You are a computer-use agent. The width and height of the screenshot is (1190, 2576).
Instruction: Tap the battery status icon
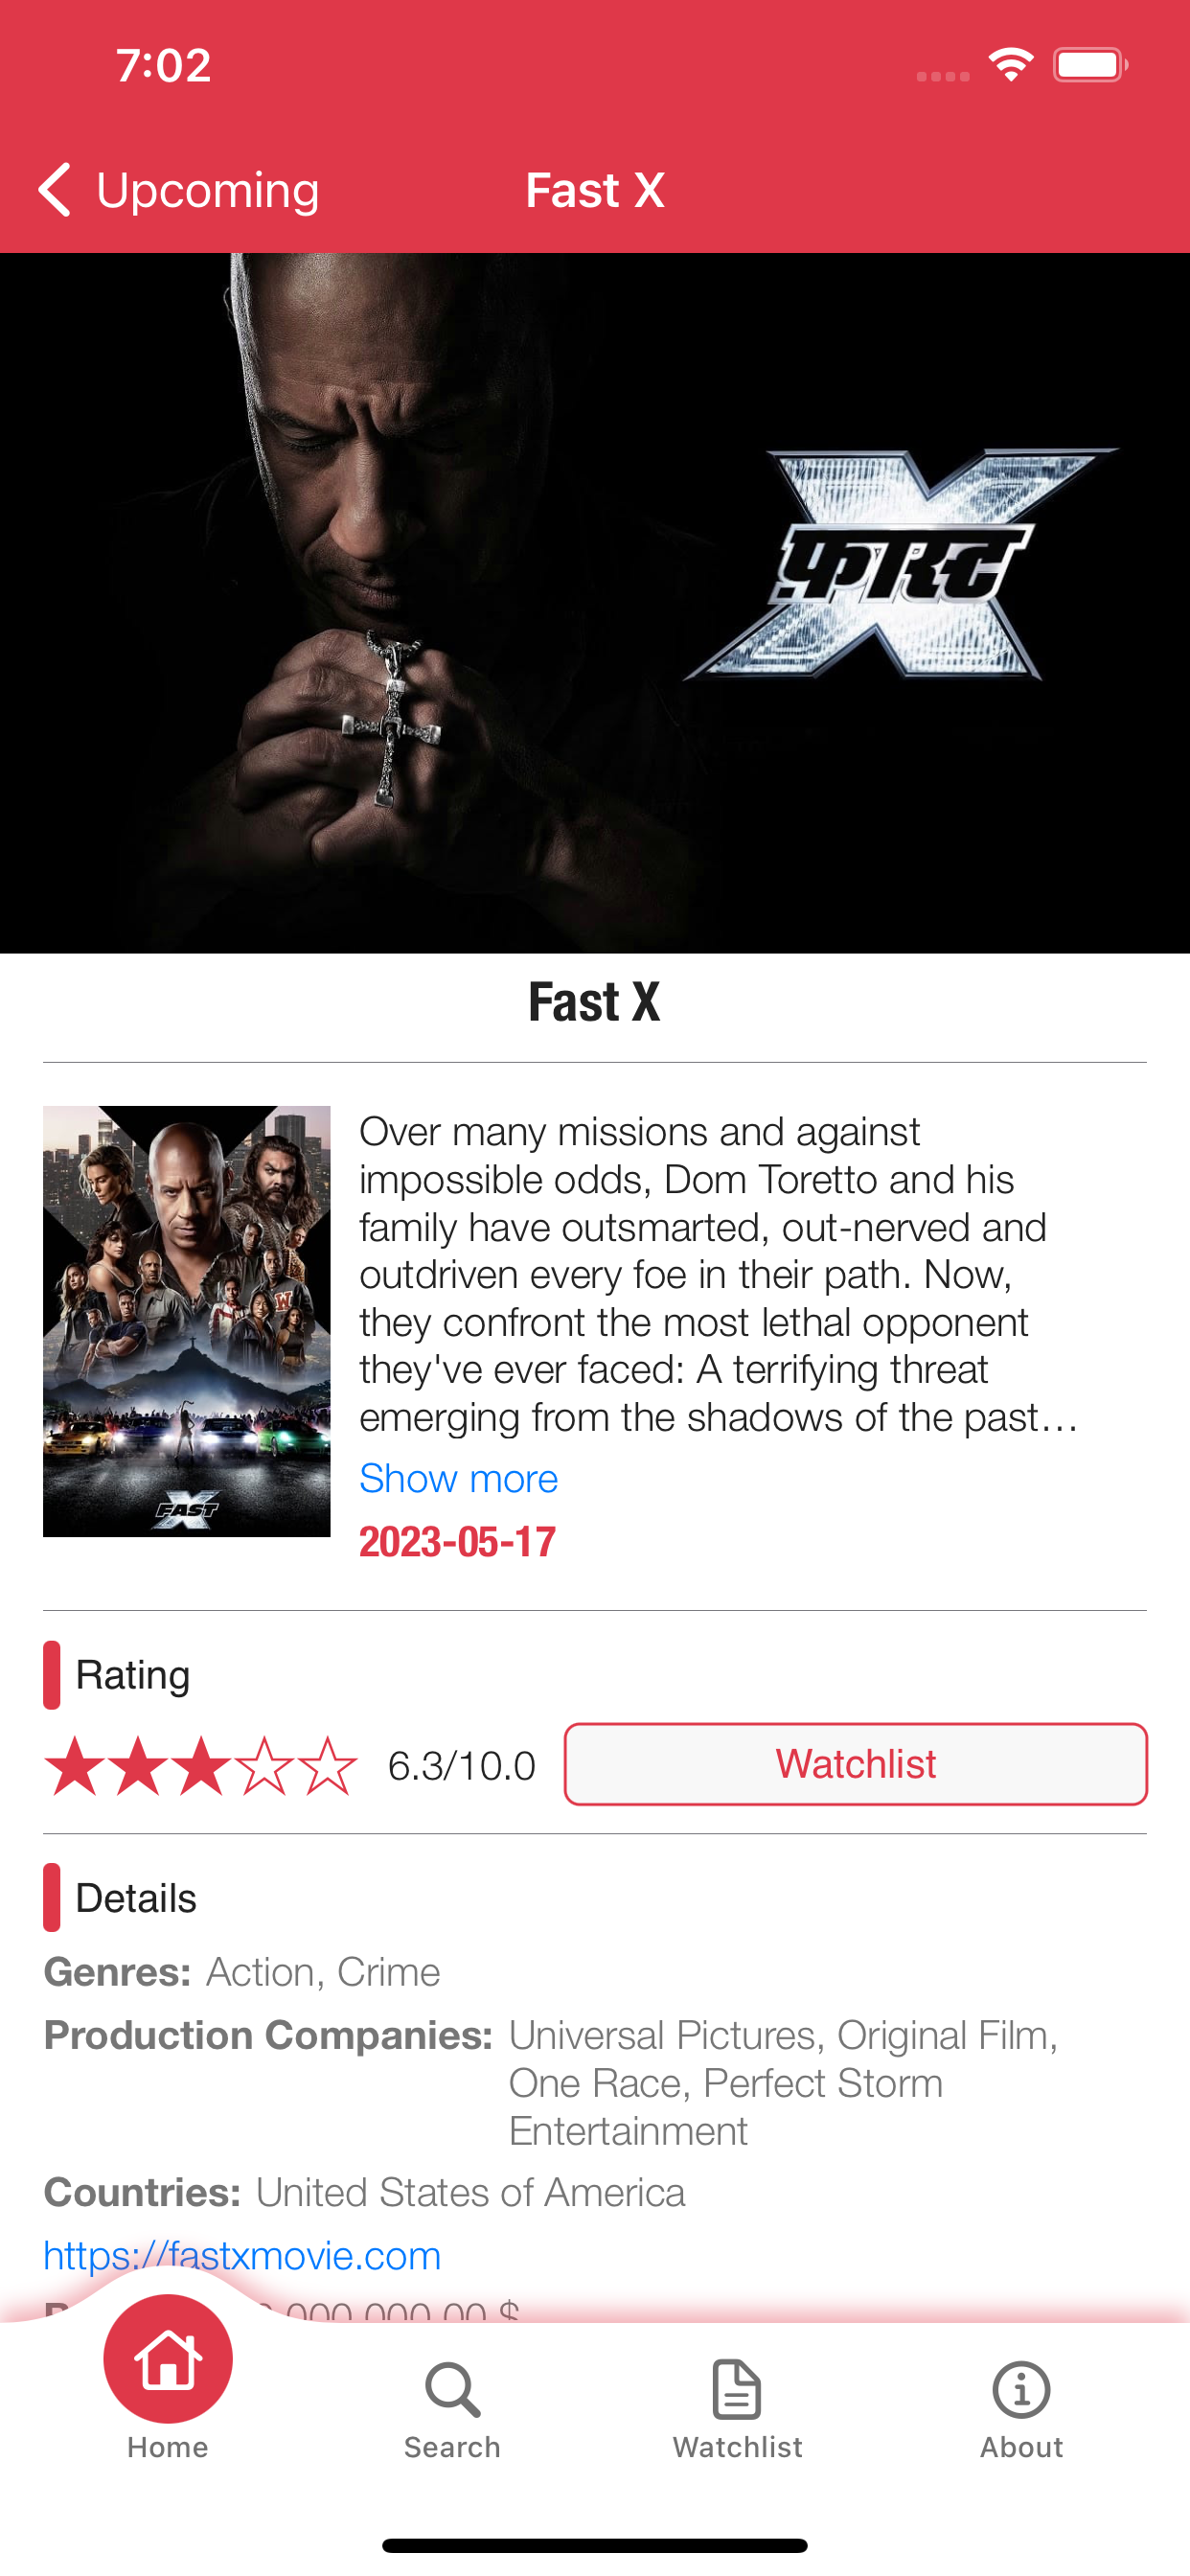point(1090,65)
